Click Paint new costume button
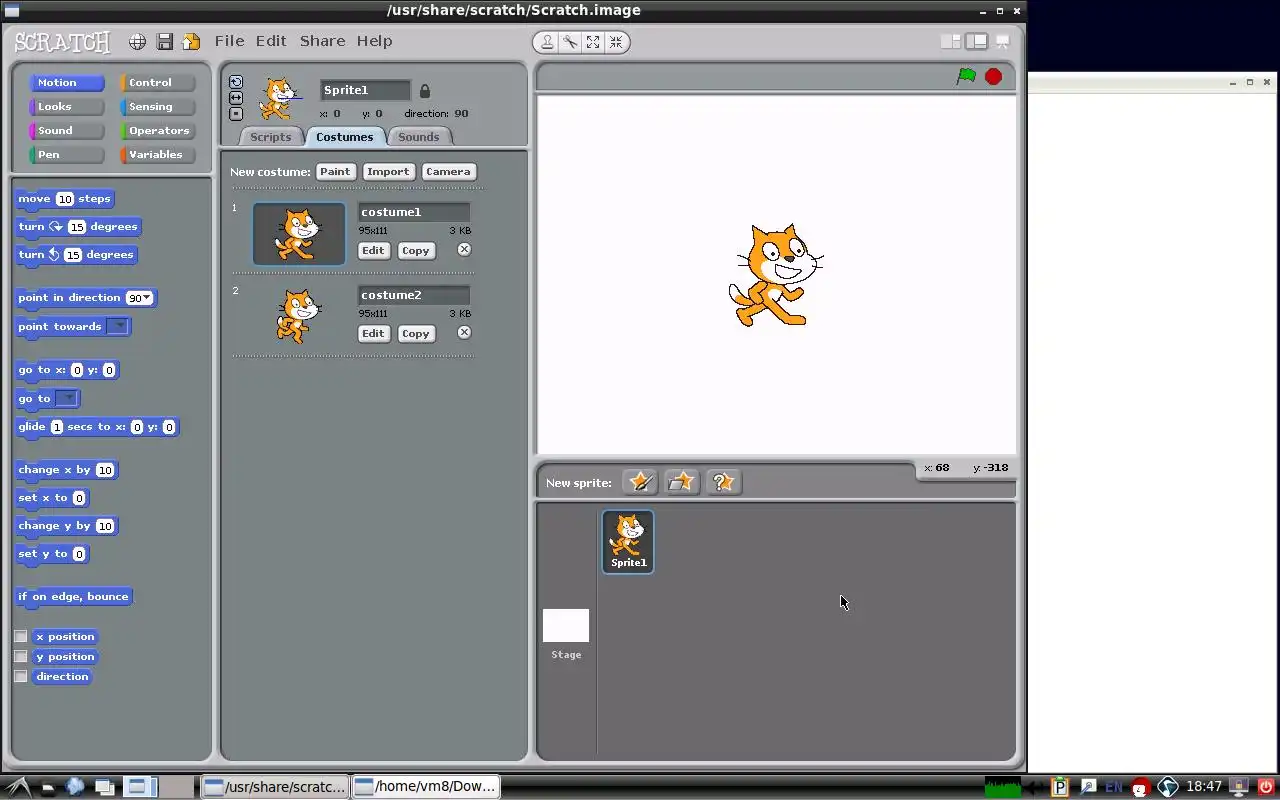Screen dimensions: 1280x800 tap(335, 172)
